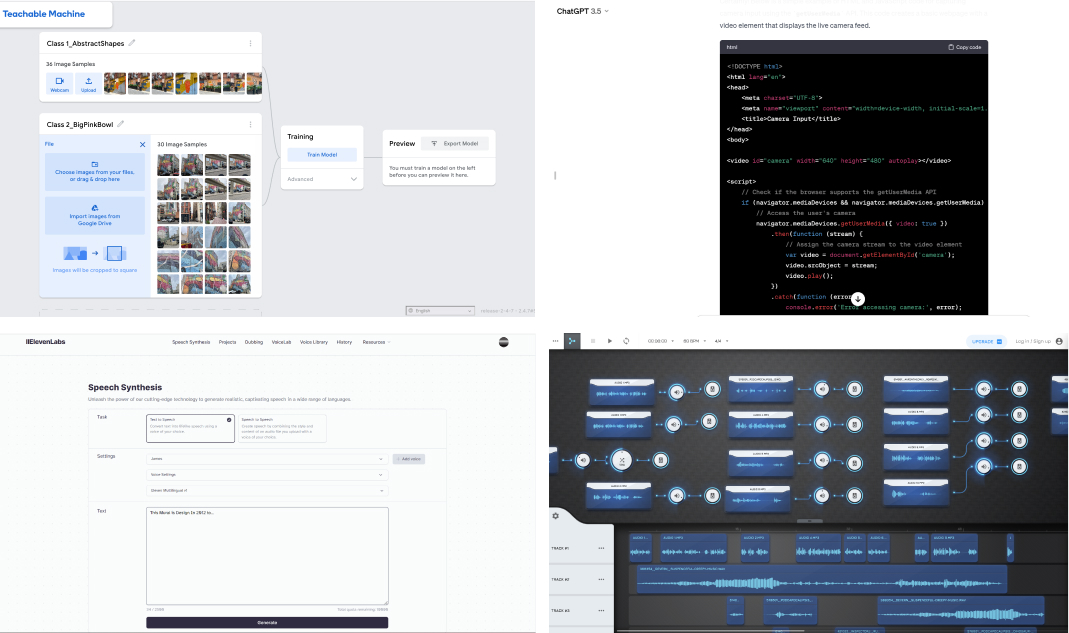Viewport: 1069px width, 633px height.
Task: Click the output node right of the shuffle node
Action: click(660, 460)
